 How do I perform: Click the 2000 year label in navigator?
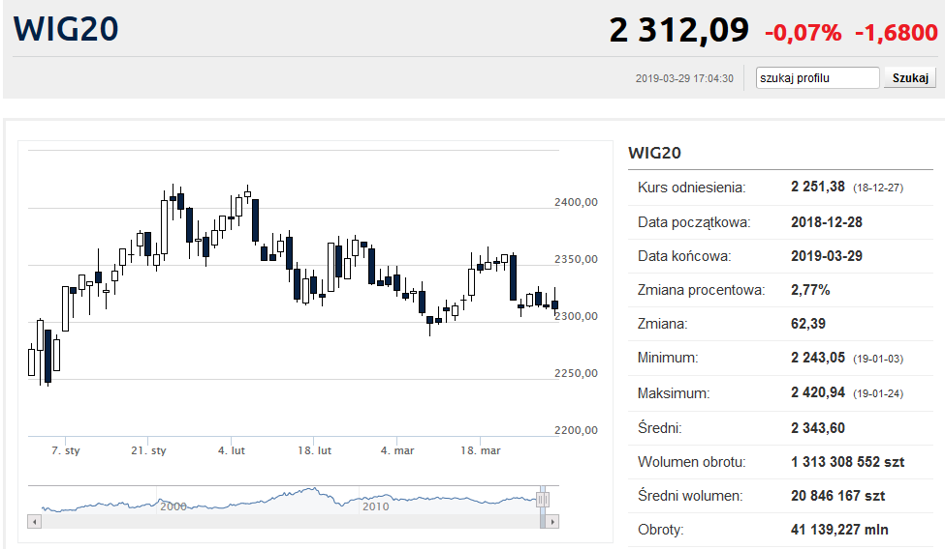click(173, 507)
